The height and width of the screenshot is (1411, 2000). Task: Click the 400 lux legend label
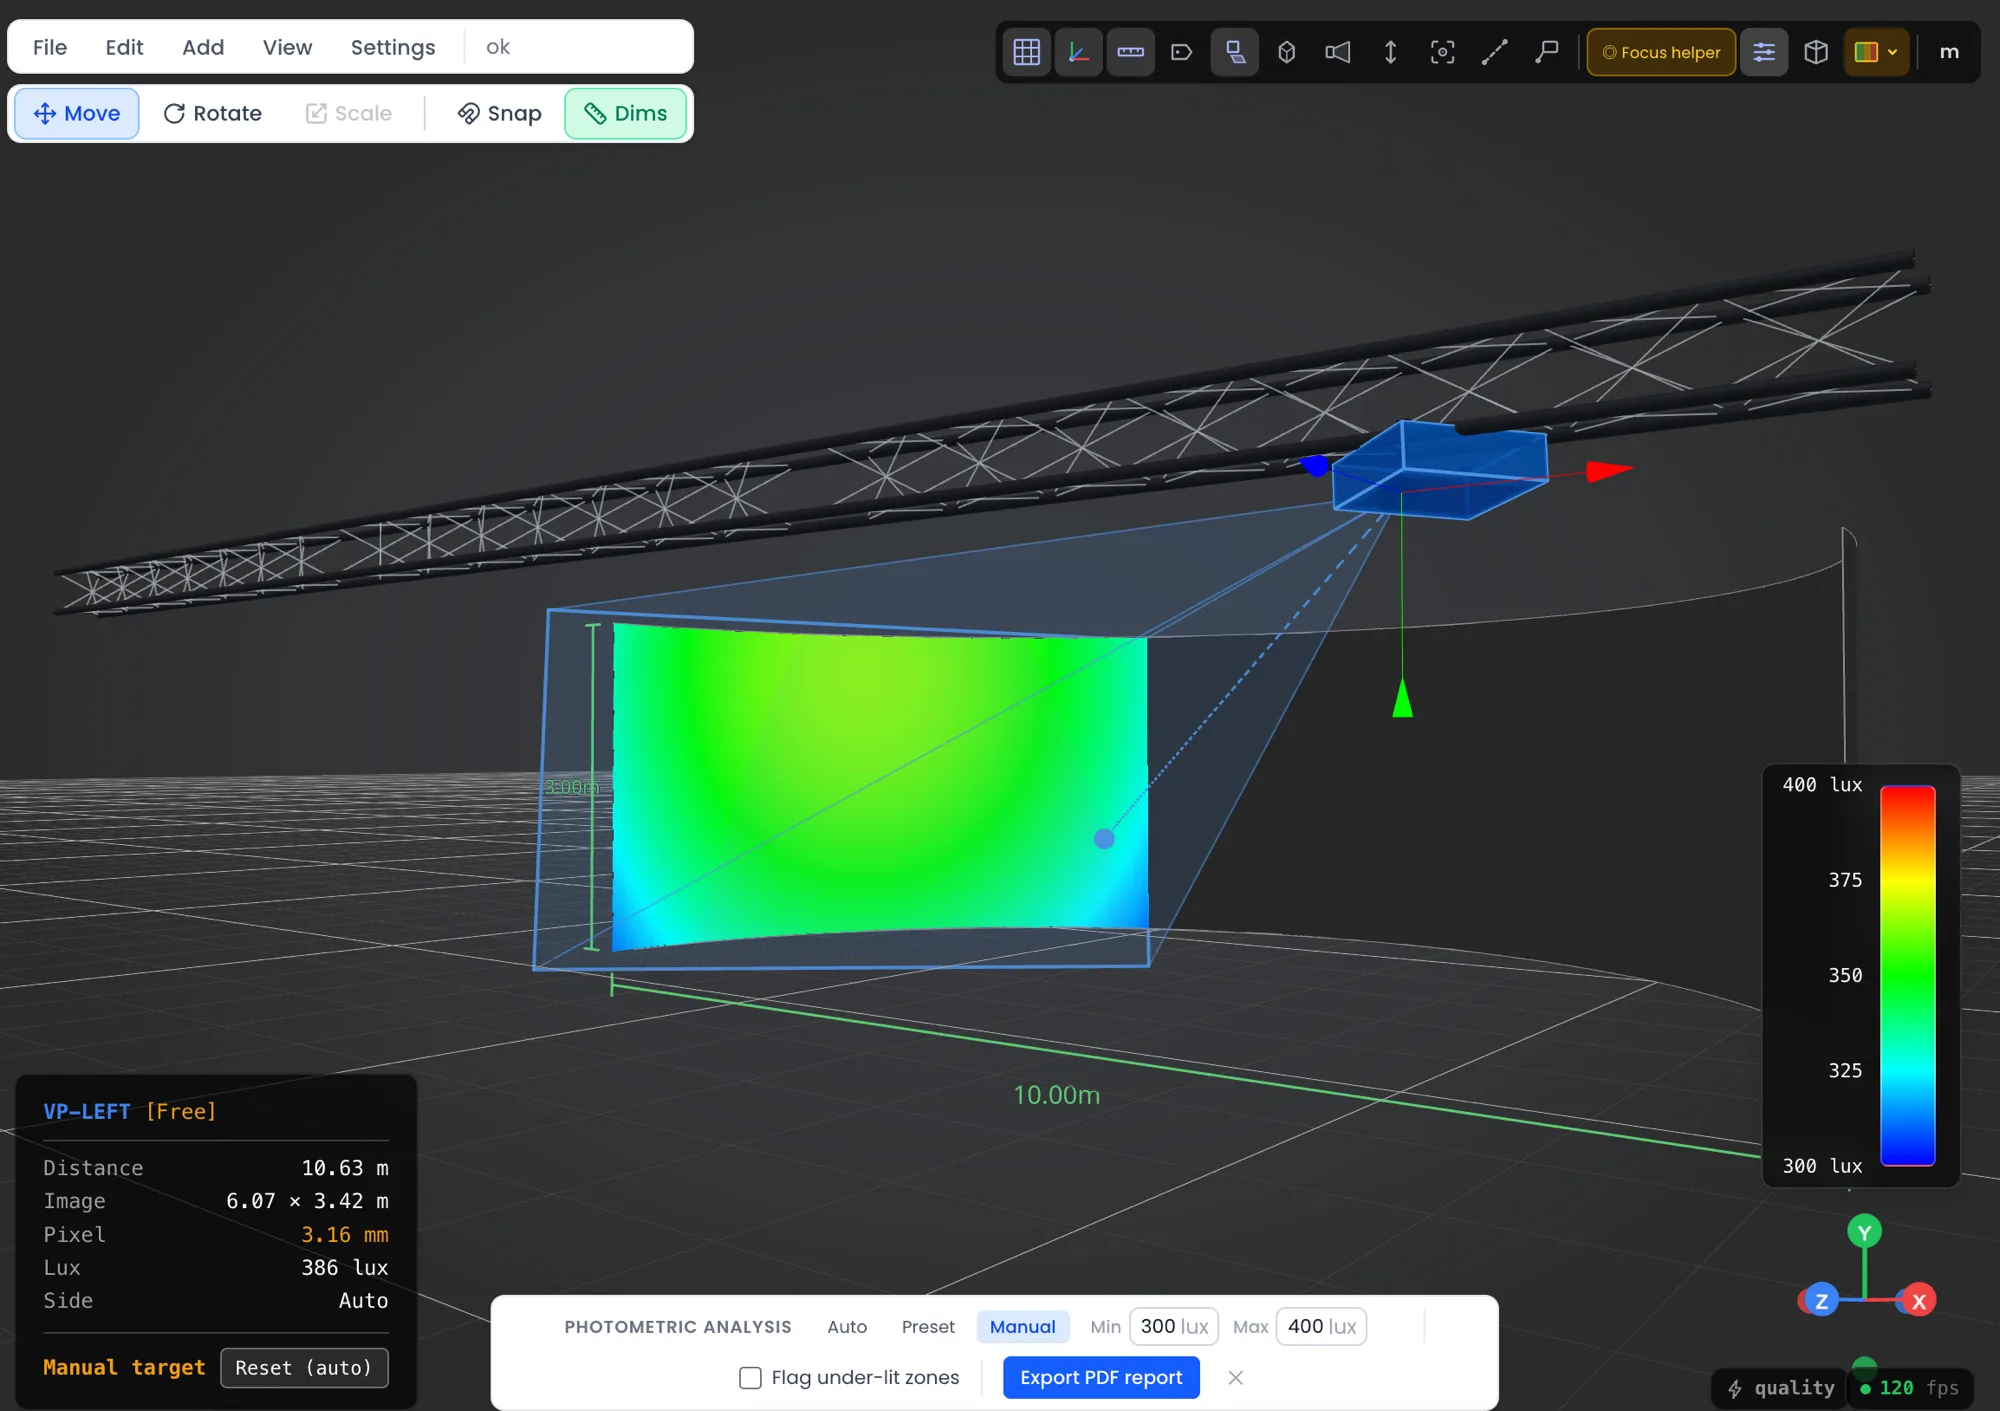tap(1822, 785)
